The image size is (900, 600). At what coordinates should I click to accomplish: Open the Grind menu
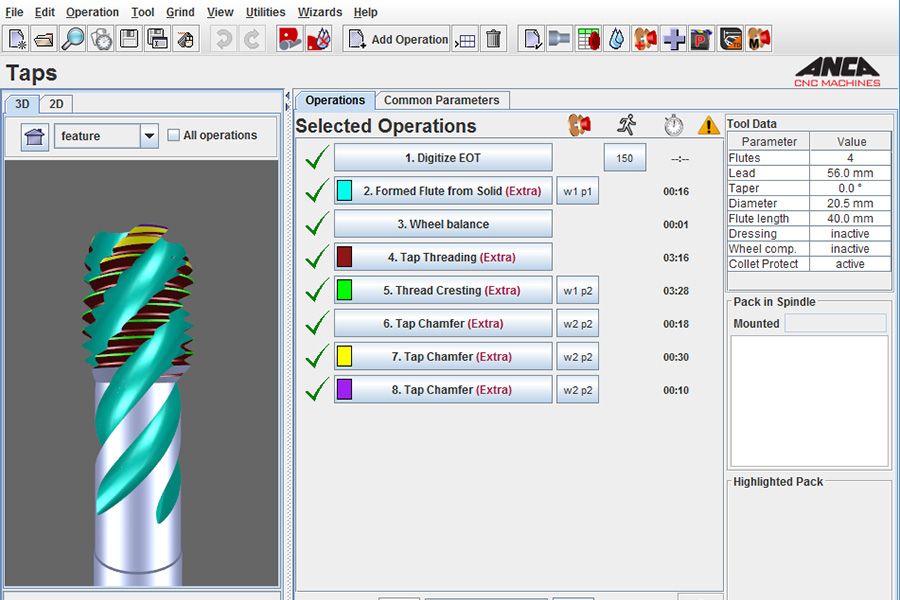pyautogui.click(x=180, y=12)
